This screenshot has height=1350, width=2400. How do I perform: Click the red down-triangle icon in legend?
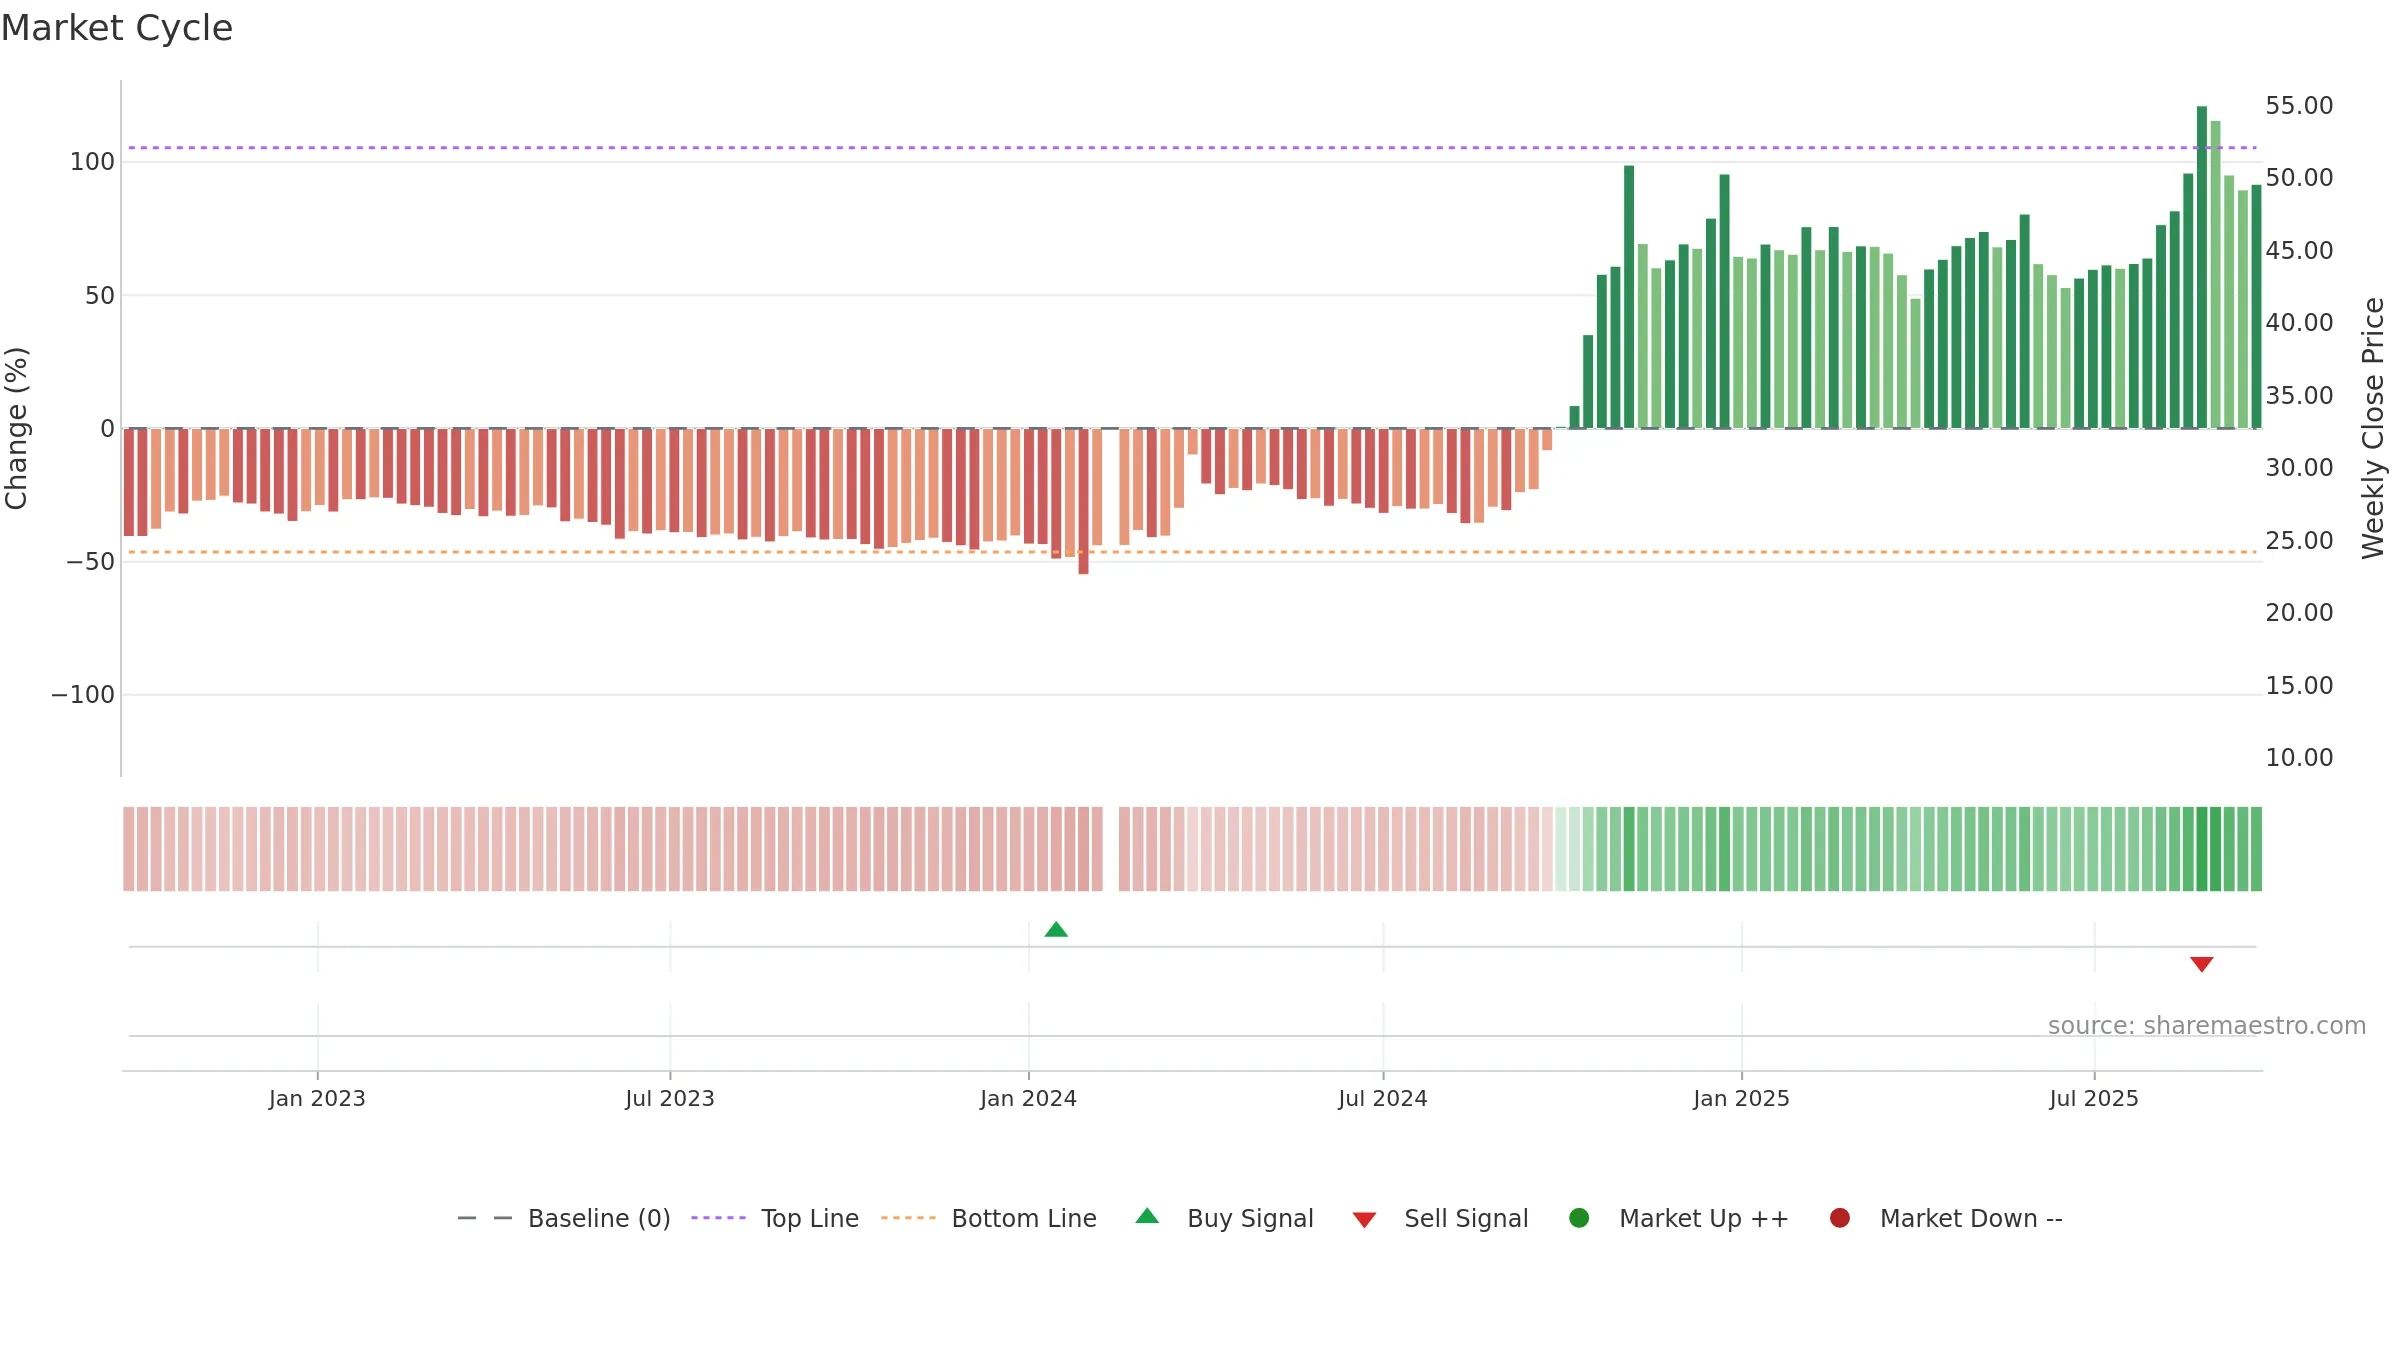point(1364,1220)
